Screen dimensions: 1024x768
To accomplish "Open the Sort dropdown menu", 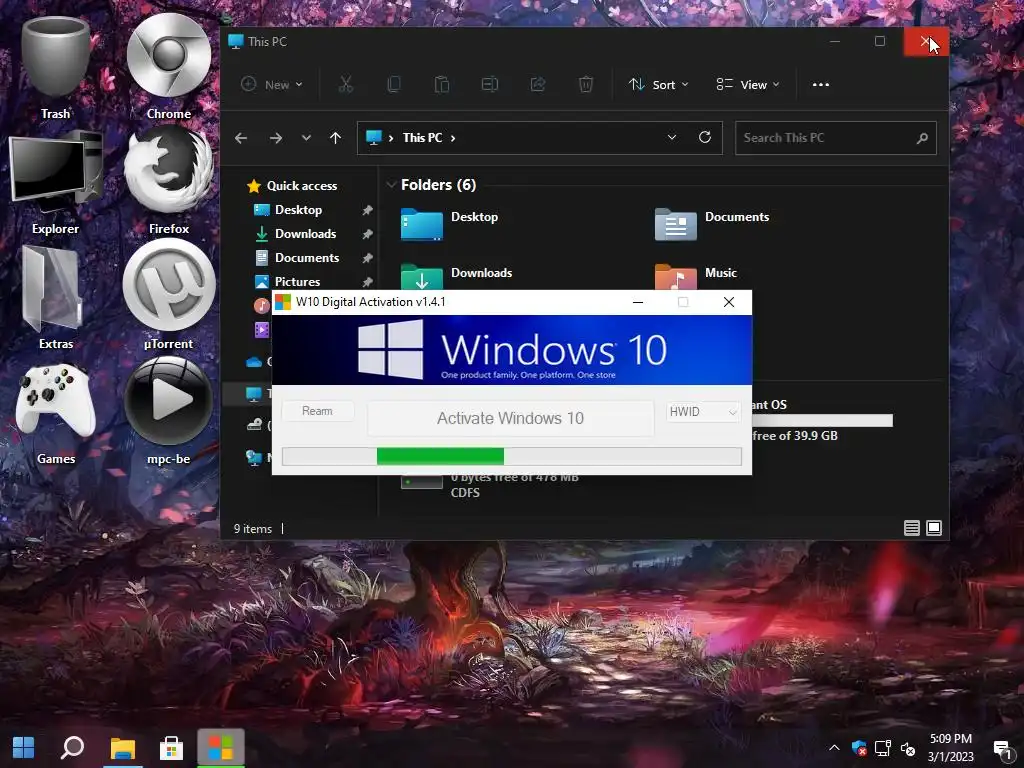I will pos(658,84).
